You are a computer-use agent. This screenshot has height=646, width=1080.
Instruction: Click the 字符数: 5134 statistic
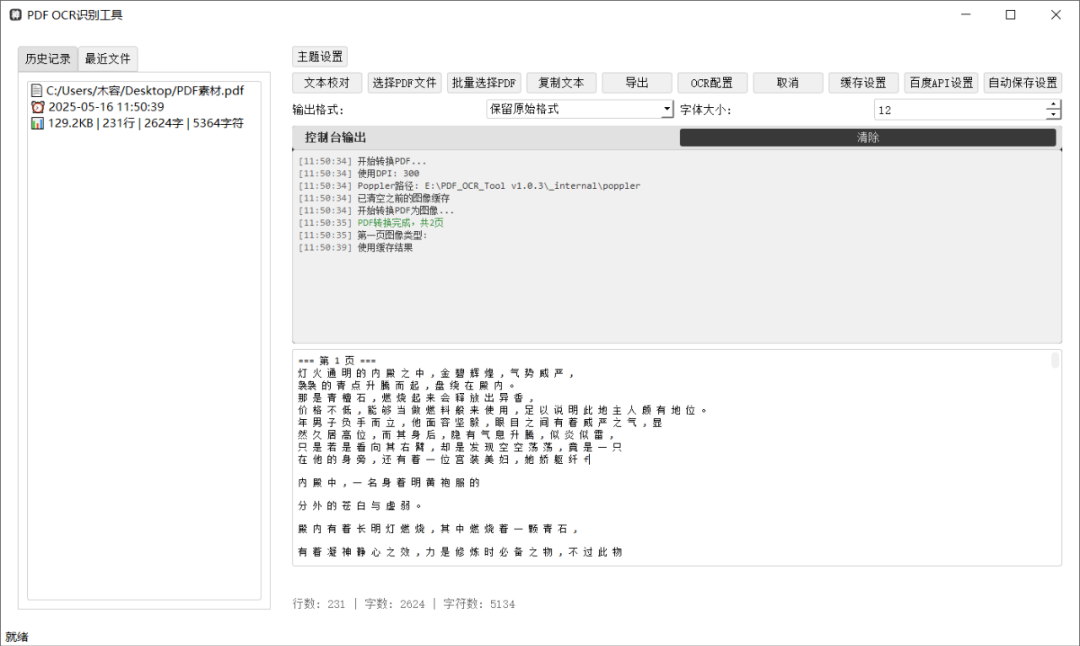pos(479,604)
